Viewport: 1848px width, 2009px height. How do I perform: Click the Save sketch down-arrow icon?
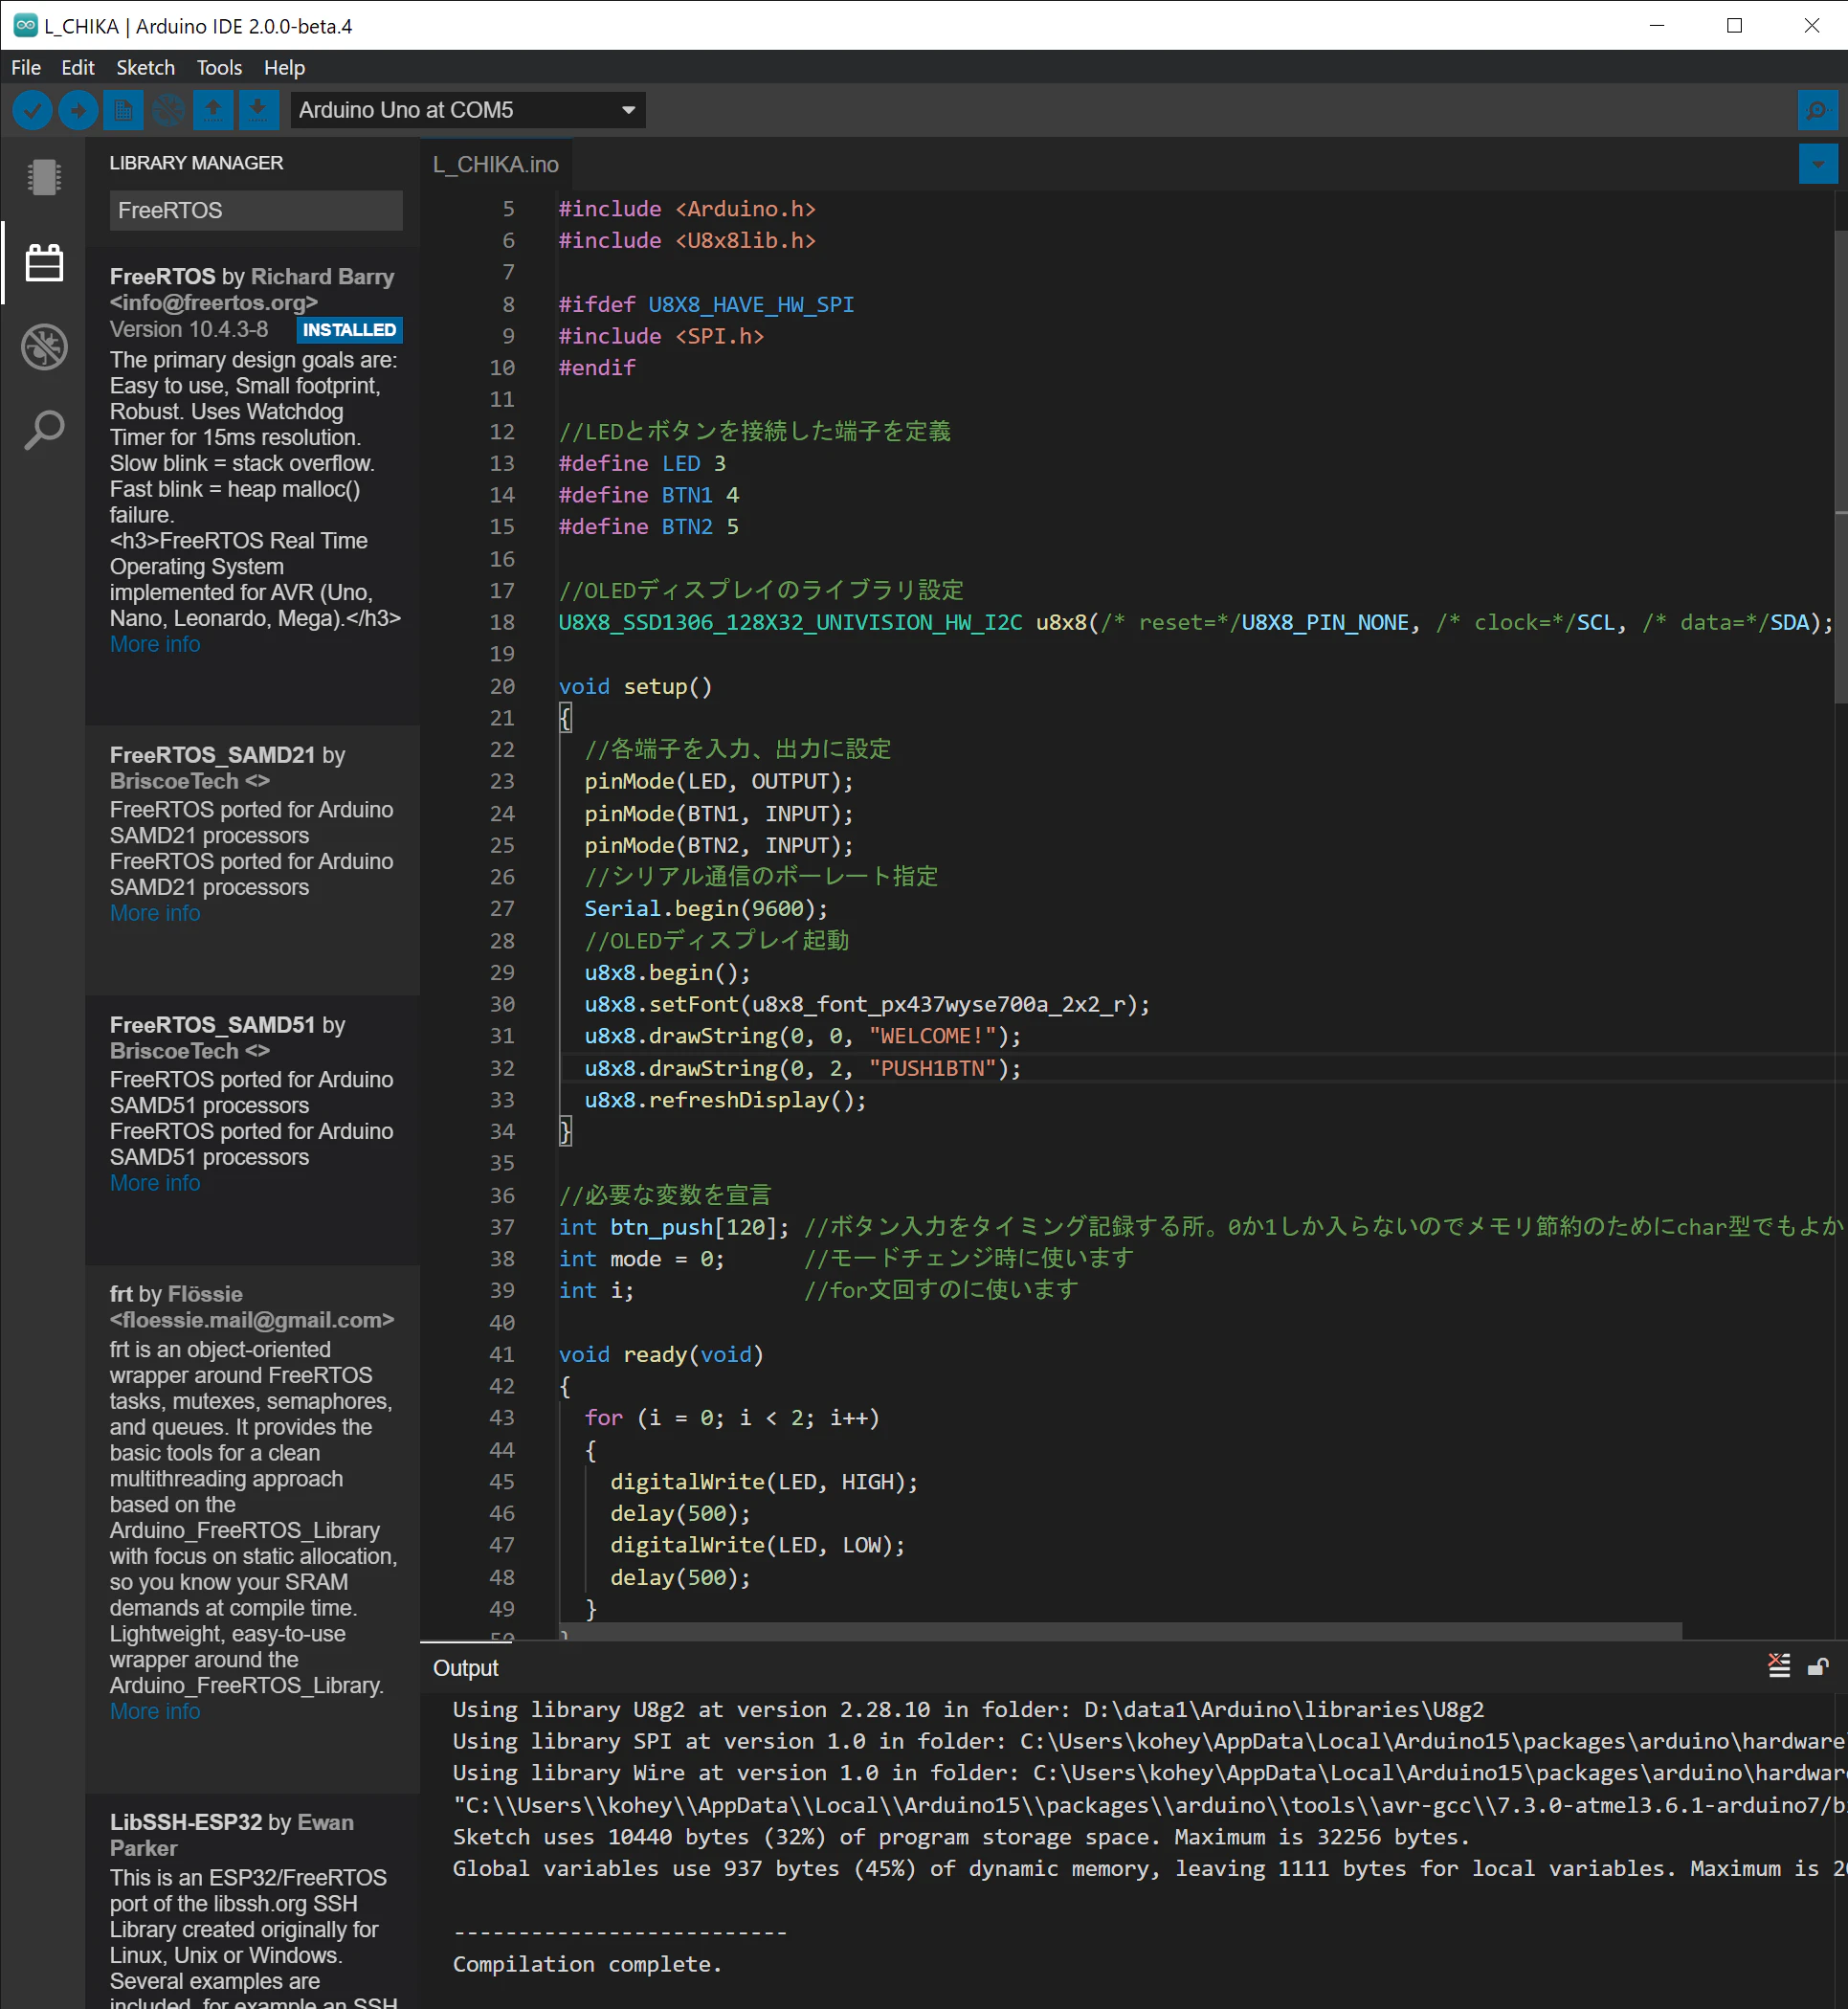258,110
